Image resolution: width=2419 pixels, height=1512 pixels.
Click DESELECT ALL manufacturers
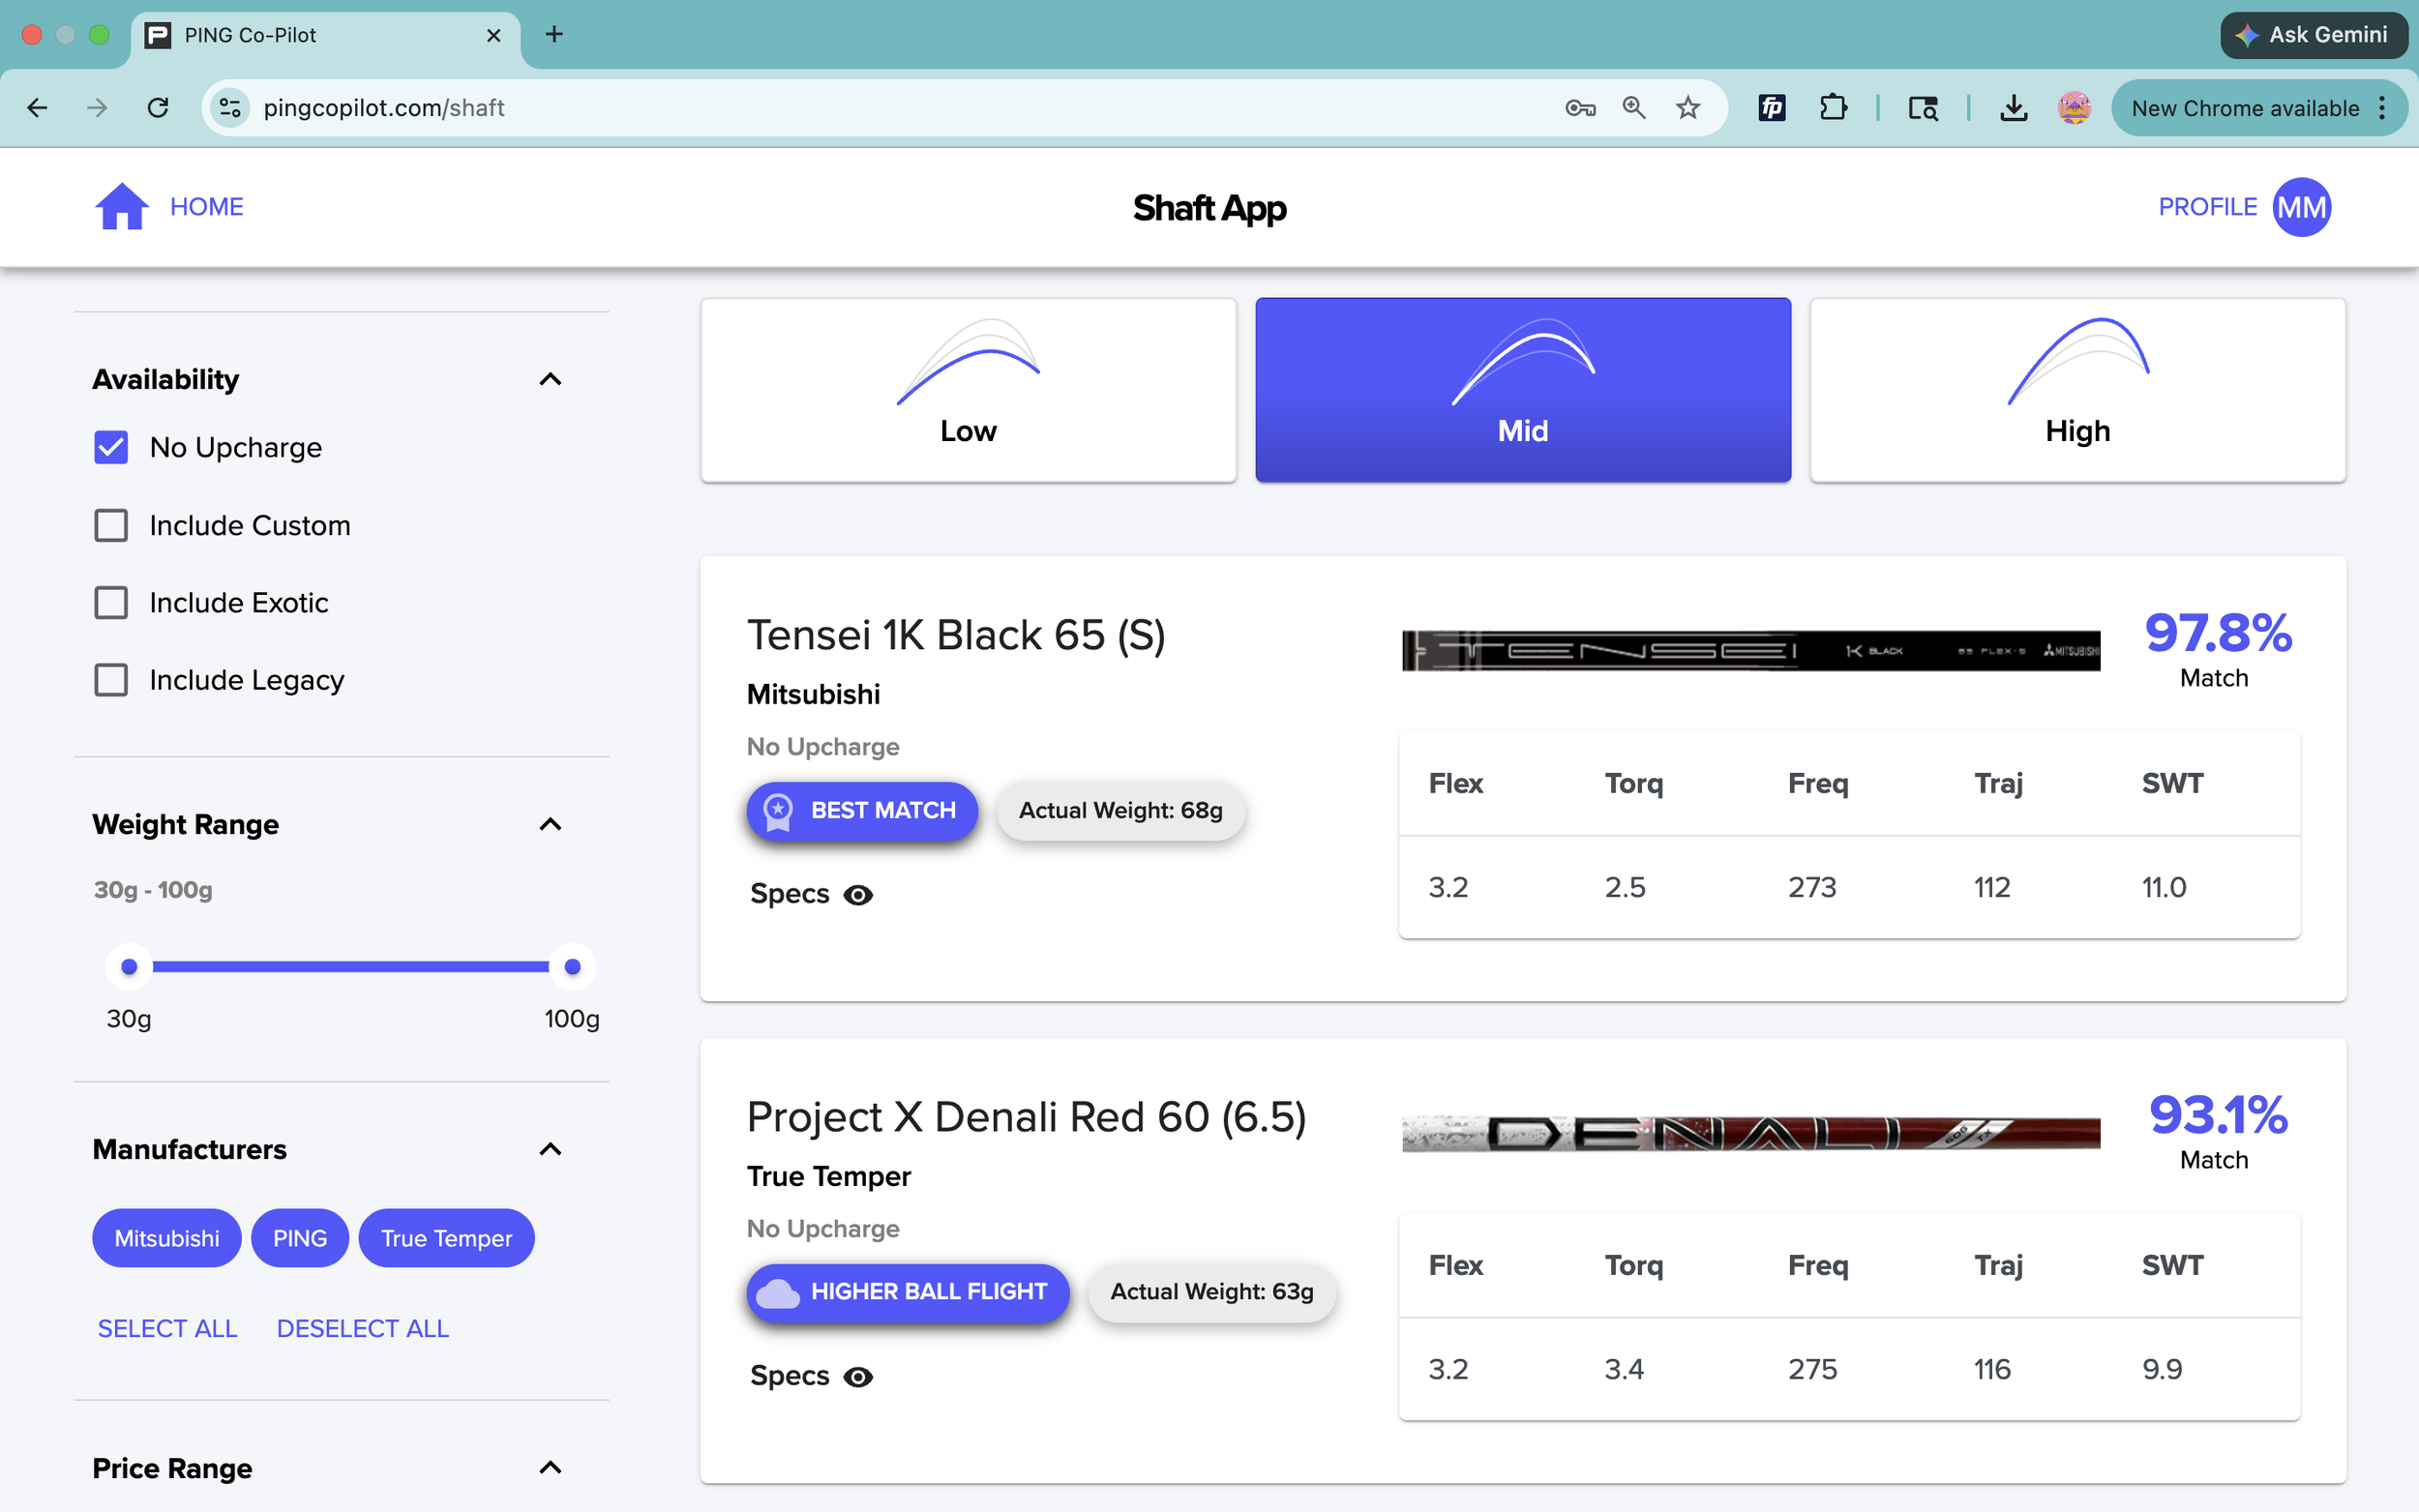tap(363, 1328)
